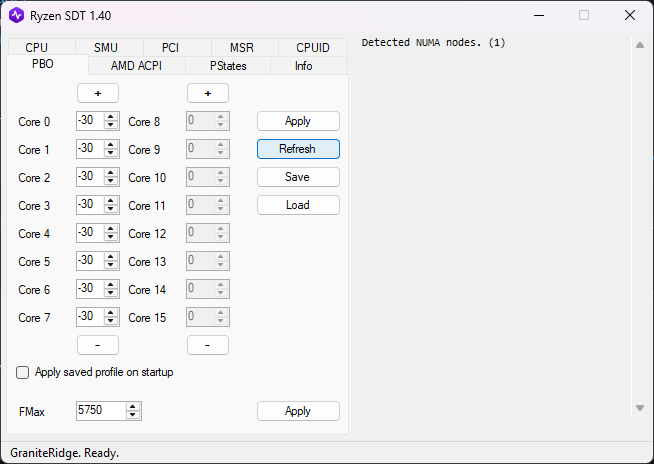The height and width of the screenshot is (464, 654).
Task: Click the log panel scroll up arrow
Action: tap(640, 45)
